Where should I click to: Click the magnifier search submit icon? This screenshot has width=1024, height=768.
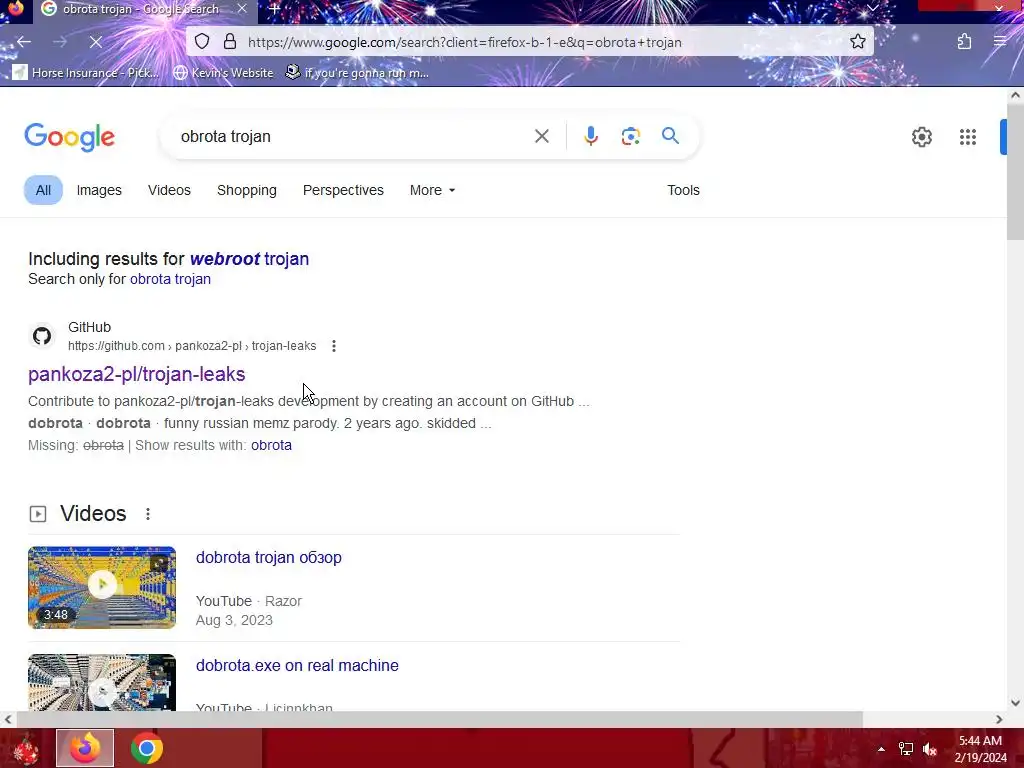pyautogui.click(x=670, y=136)
